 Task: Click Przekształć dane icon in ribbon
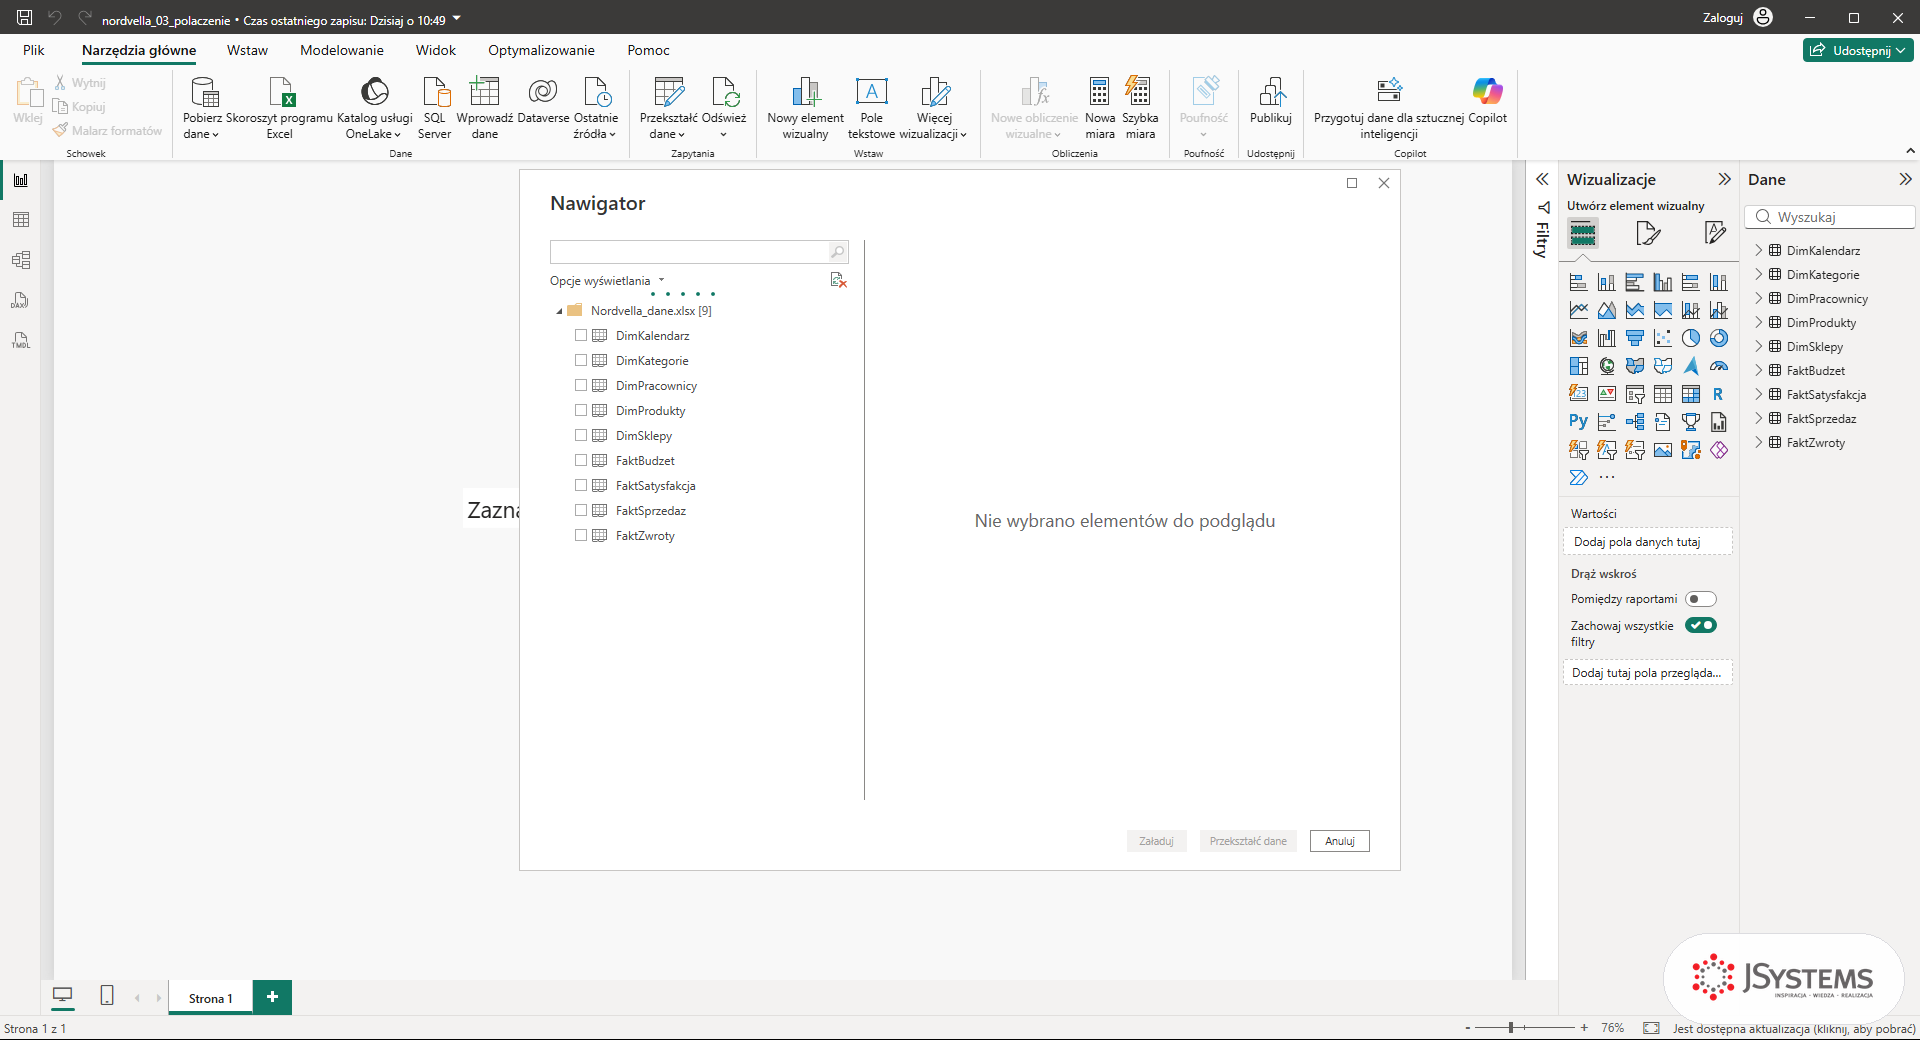pyautogui.click(x=668, y=92)
